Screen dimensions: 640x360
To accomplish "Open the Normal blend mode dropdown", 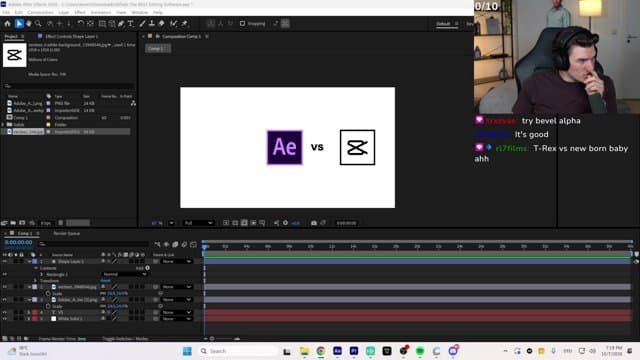I will tap(124, 274).
